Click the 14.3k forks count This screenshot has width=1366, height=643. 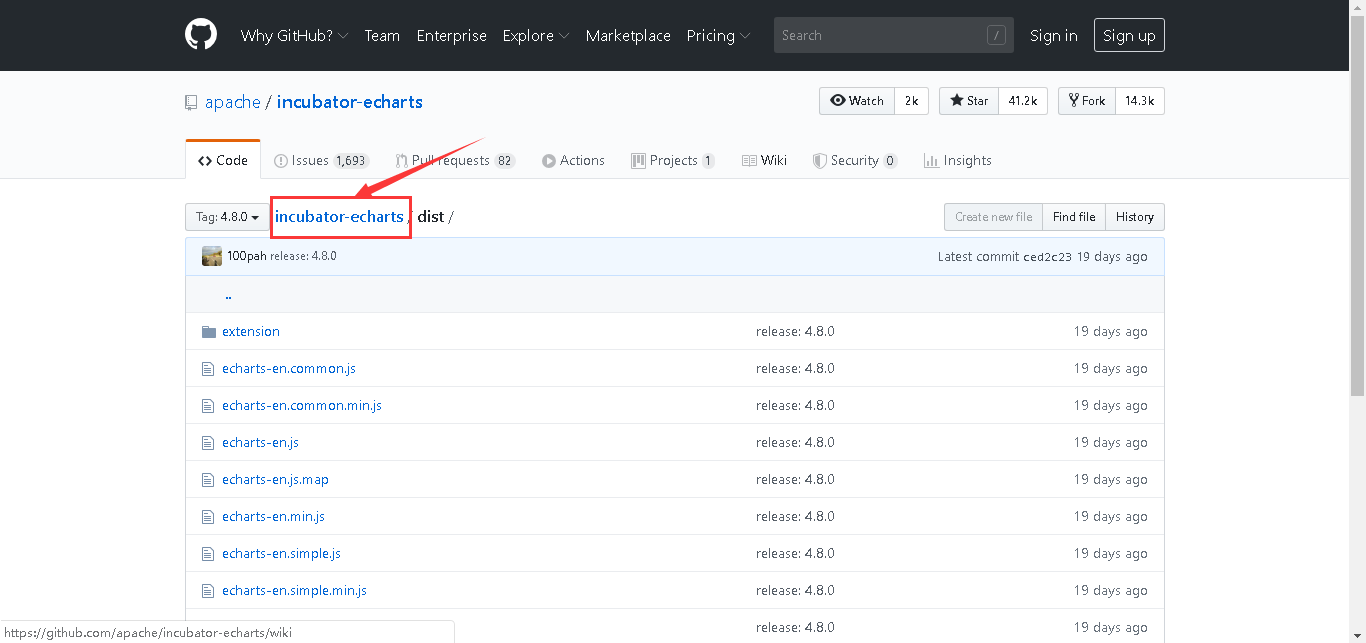(x=1140, y=101)
